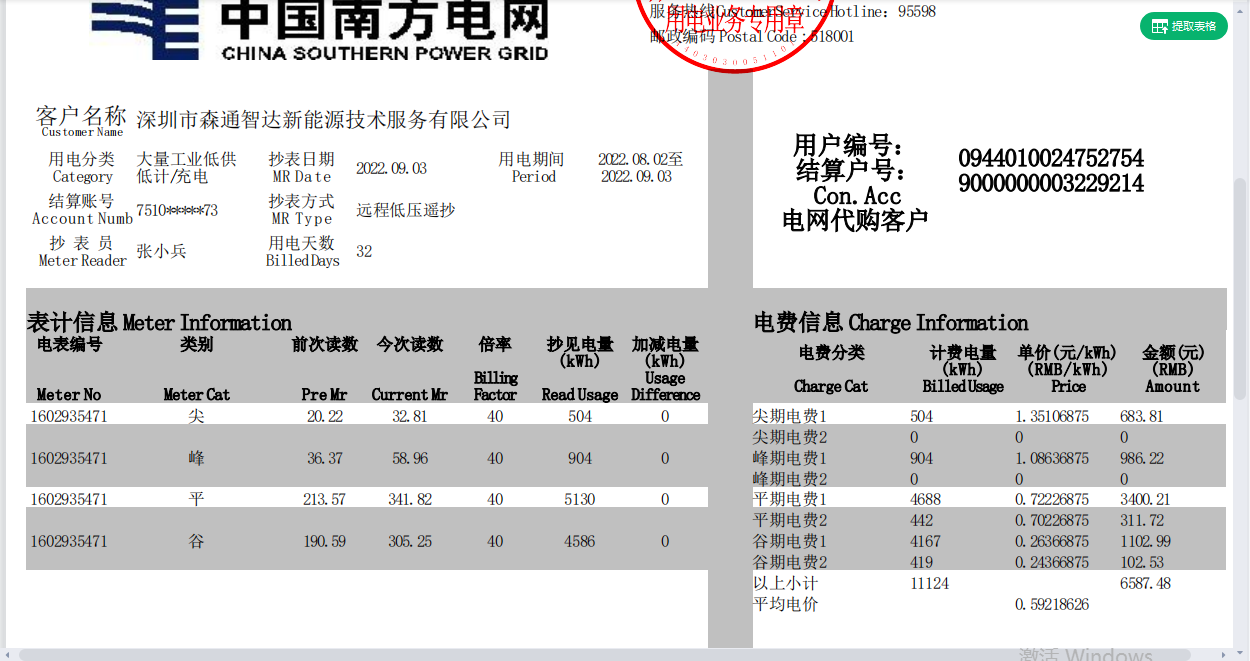The width and height of the screenshot is (1250, 661).
Task: Click the 表计信息 Meter Information heading
Action: (159, 323)
